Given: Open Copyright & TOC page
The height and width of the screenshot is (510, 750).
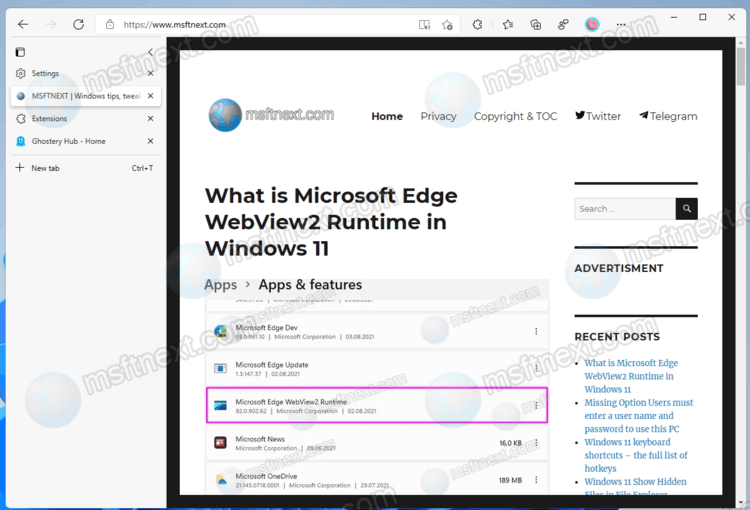Looking at the screenshot, I should point(515,116).
